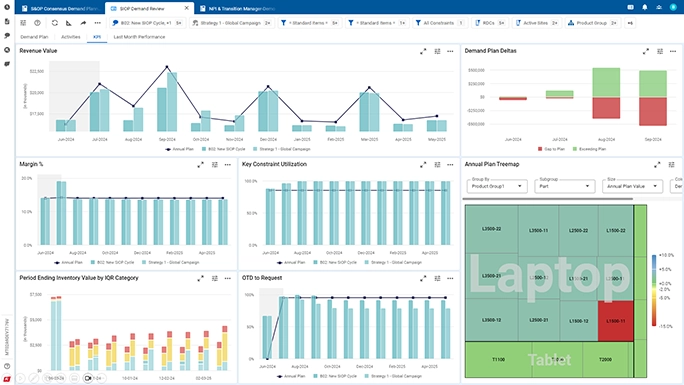Image resolution: width=684 pixels, height=385 pixels.
Task: Click the share arrow toolbar icon
Action: pyautogui.click(x=83, y=23)
